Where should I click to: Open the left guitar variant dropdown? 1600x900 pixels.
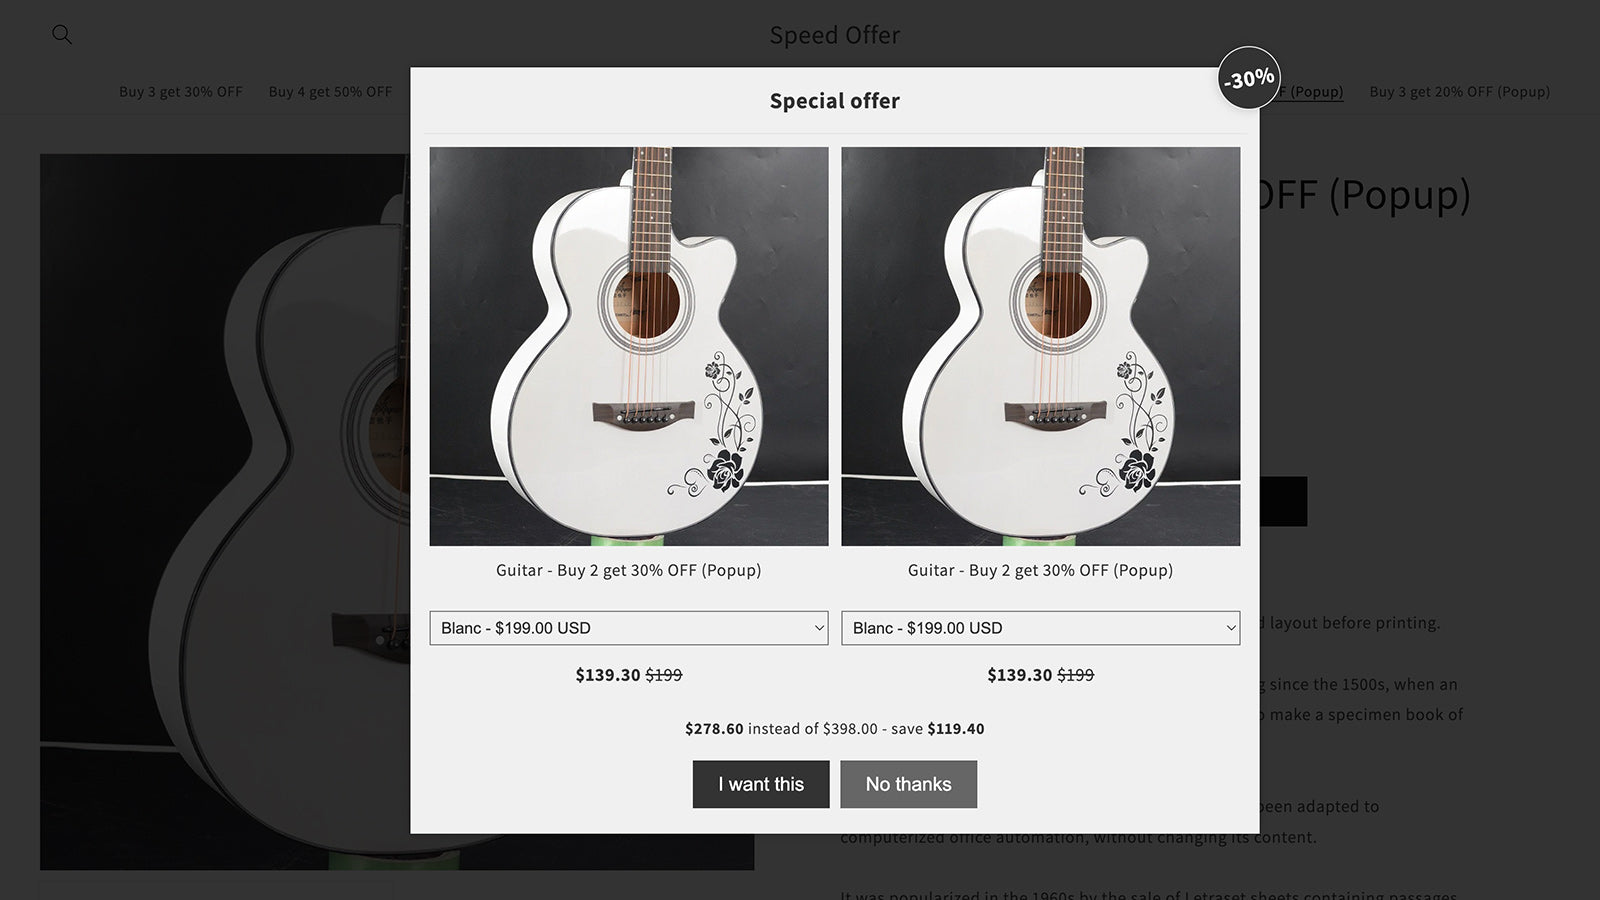click(x=628, y=628)
